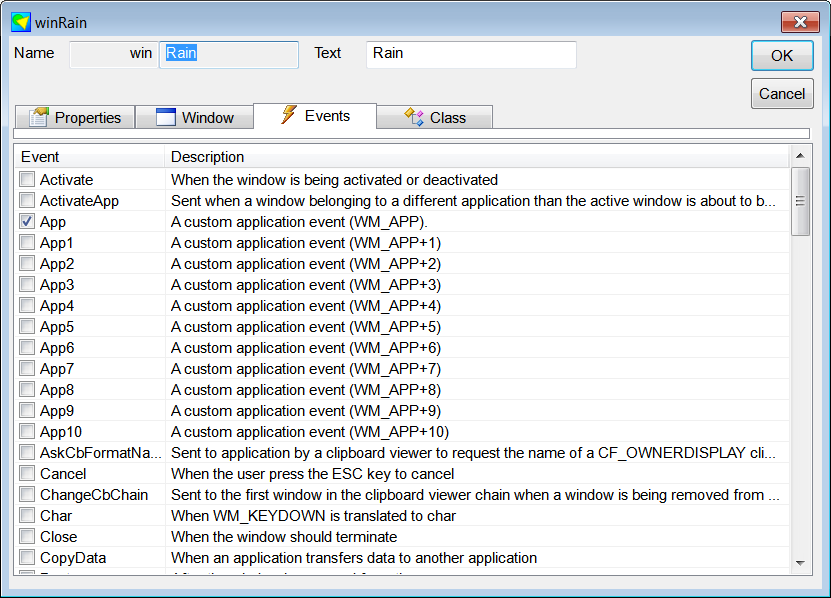Click the Name field label
The image size is (831, 598).
point(34,53)
